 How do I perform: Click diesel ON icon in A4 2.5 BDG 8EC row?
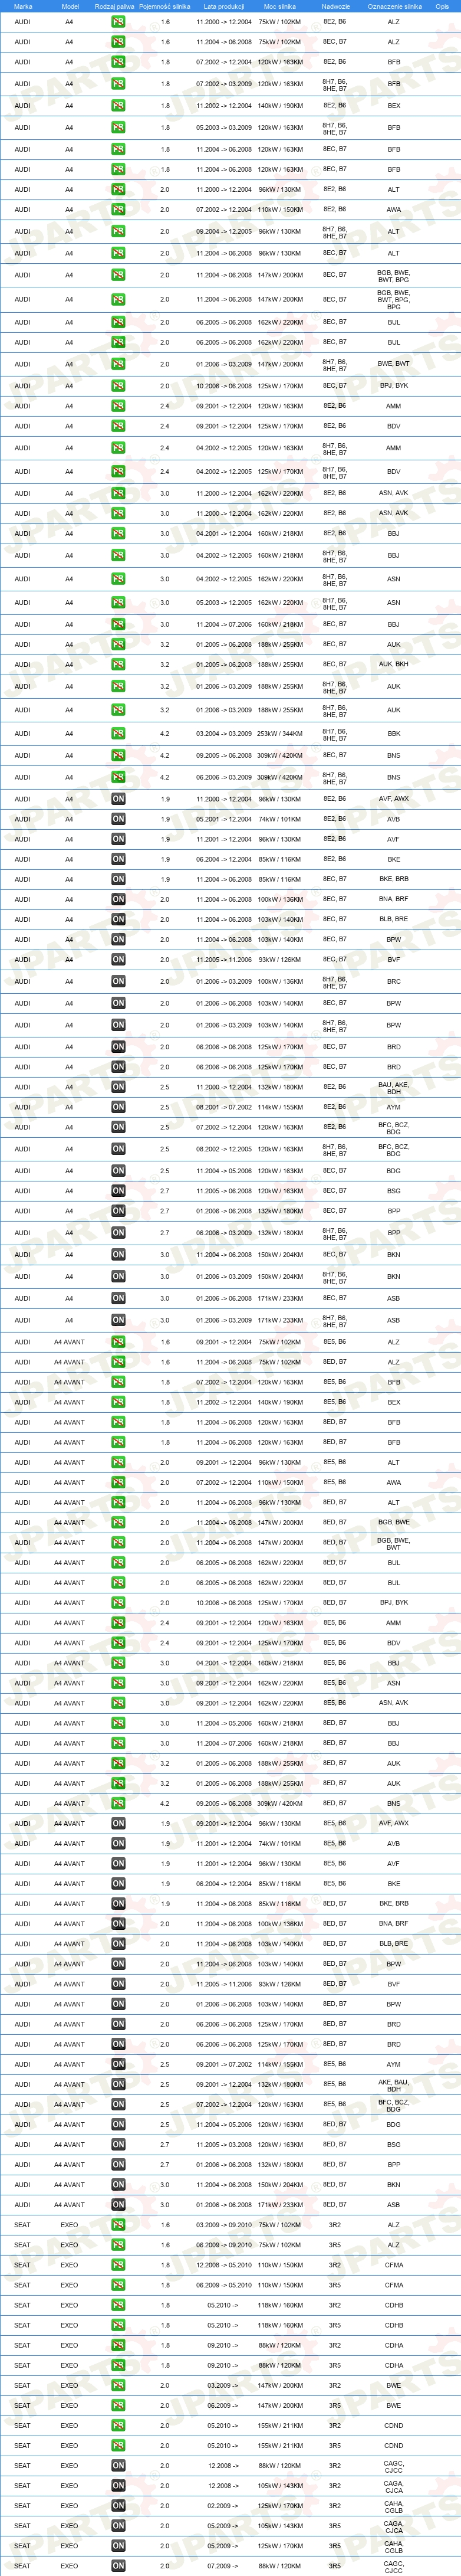[x=118, y=1171]
